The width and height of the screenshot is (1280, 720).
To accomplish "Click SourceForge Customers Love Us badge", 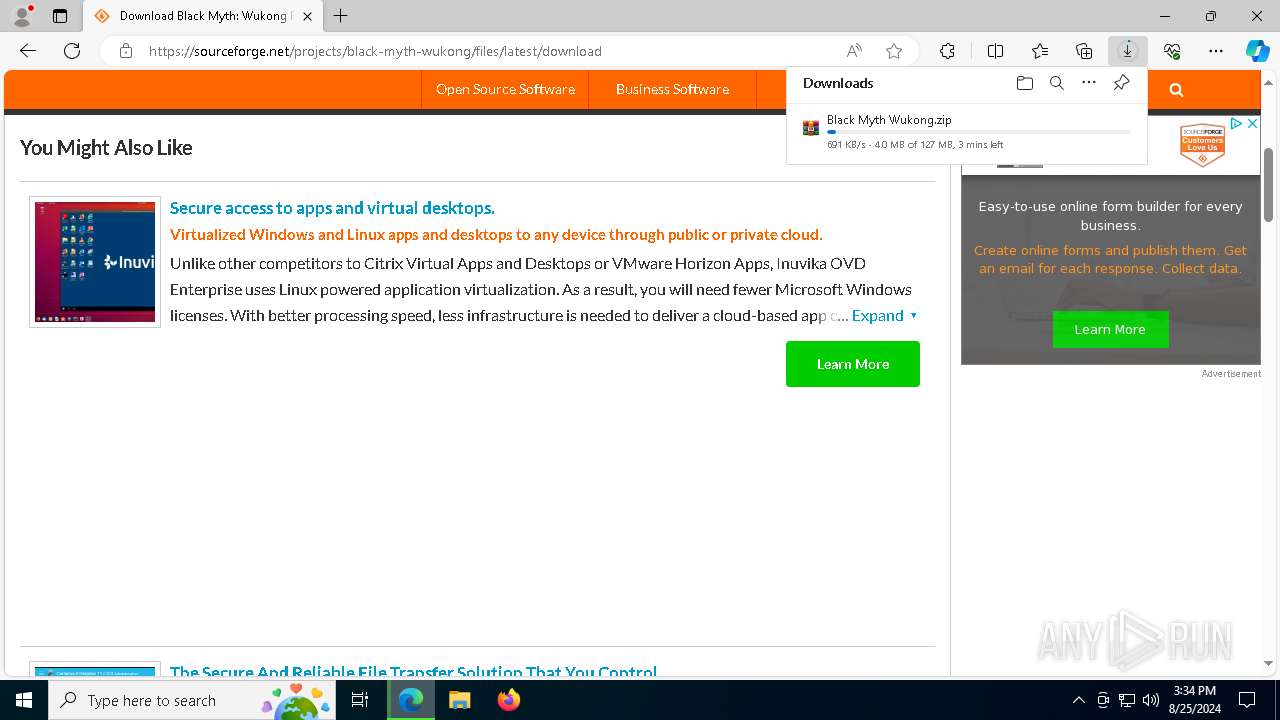I will point(1202,145).
